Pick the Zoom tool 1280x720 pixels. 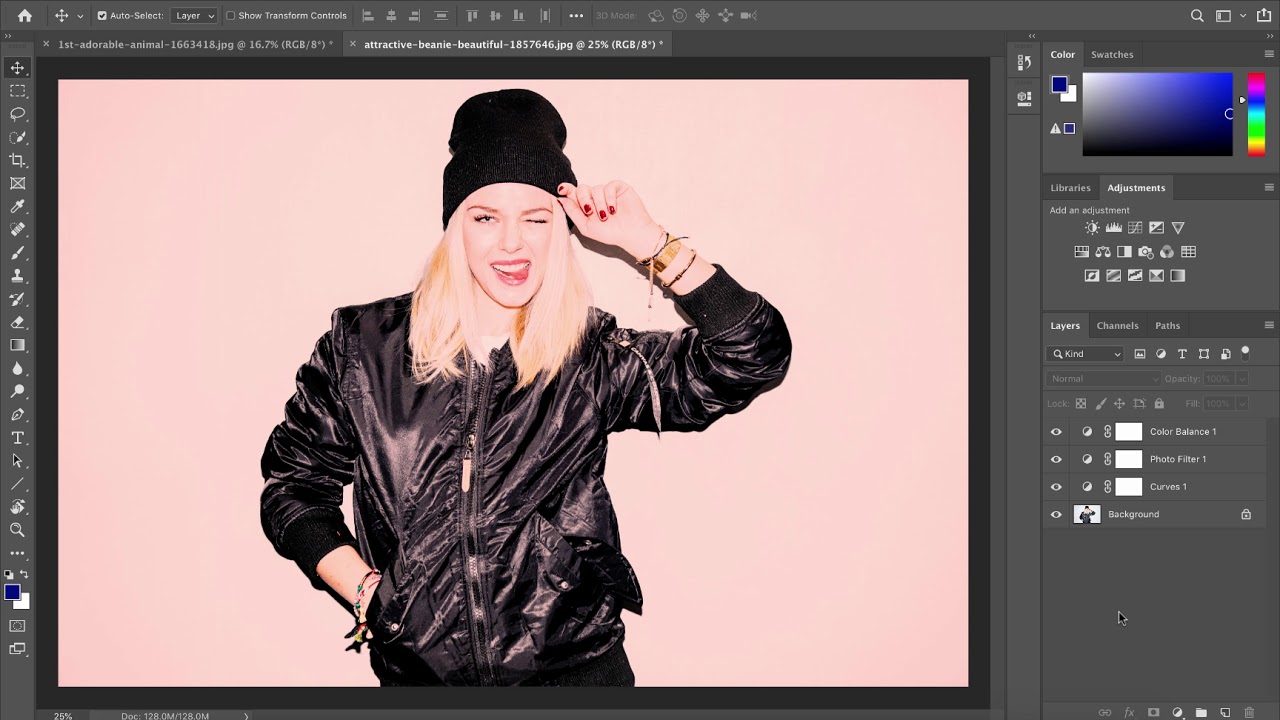click(x=17, y=530)
